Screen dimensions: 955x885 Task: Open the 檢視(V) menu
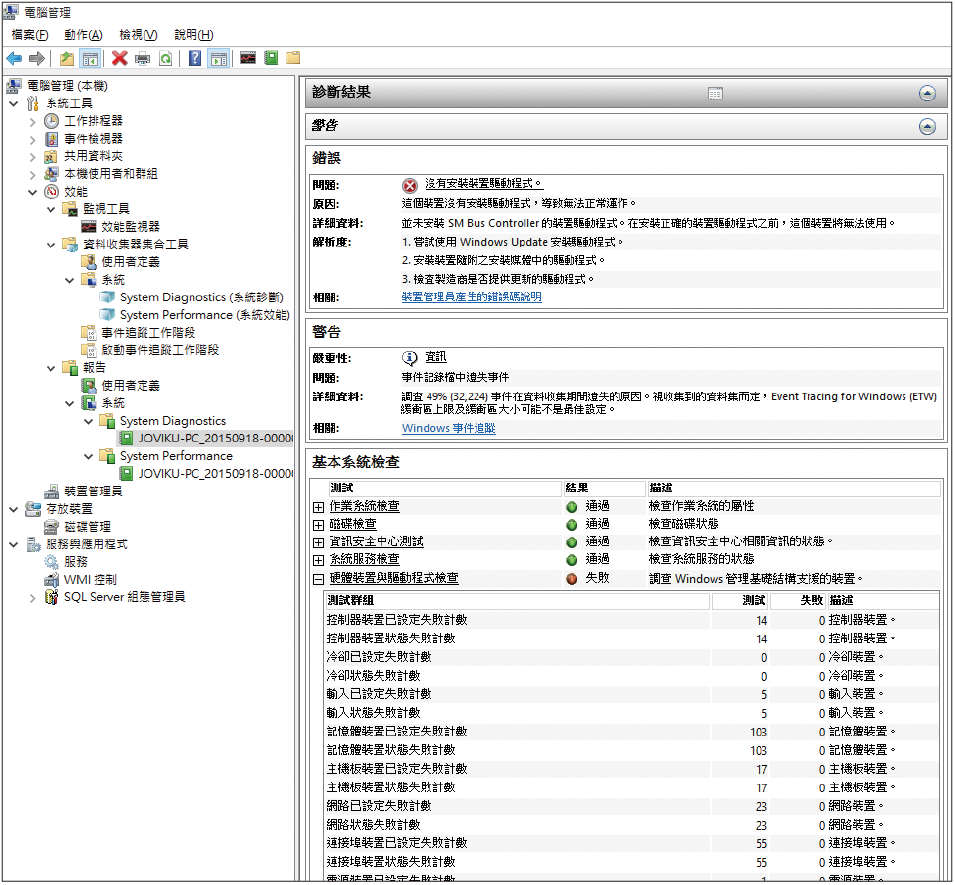[138, 35]
